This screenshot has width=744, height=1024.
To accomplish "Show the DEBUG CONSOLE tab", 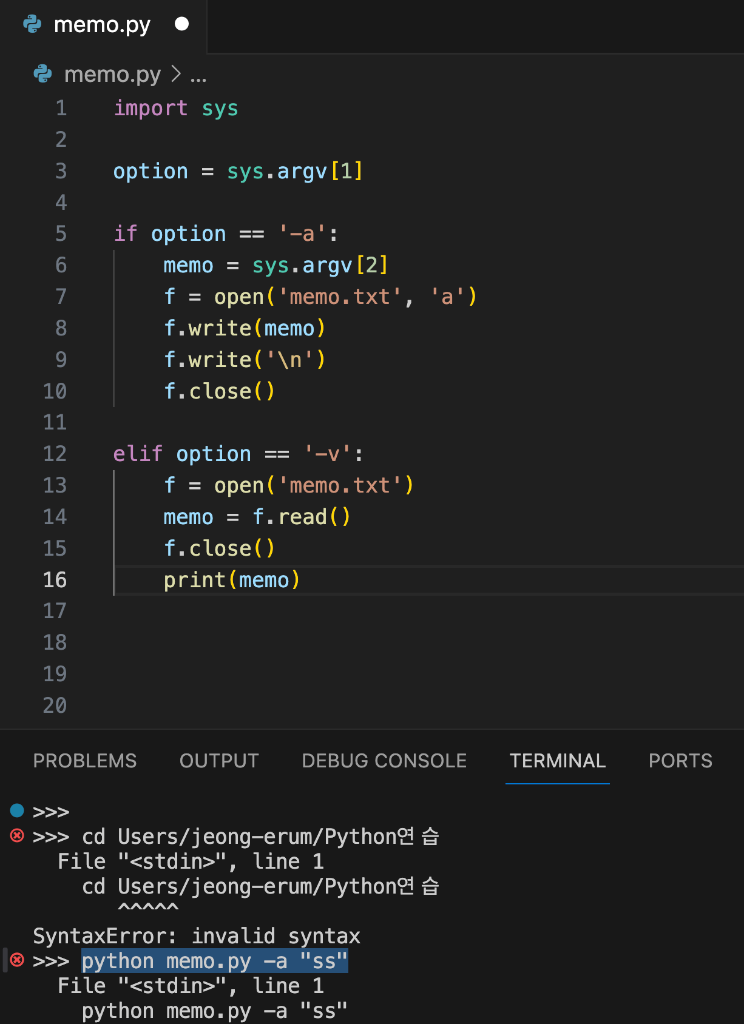I will click(384, 761).
